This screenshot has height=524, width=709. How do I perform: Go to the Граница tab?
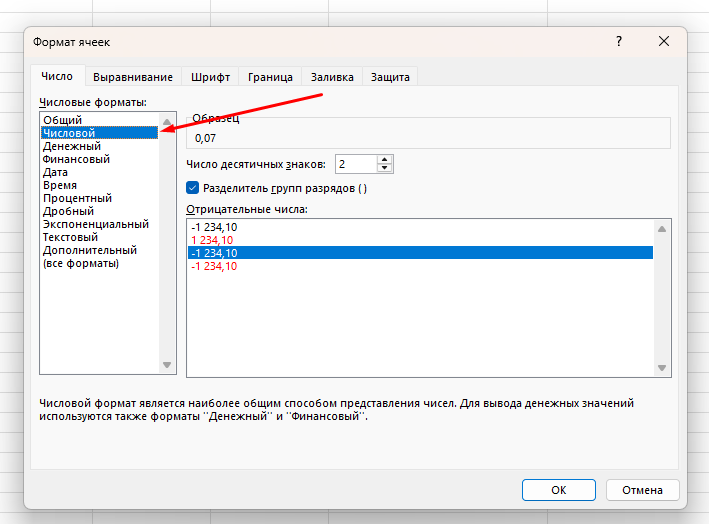point(270,77)
